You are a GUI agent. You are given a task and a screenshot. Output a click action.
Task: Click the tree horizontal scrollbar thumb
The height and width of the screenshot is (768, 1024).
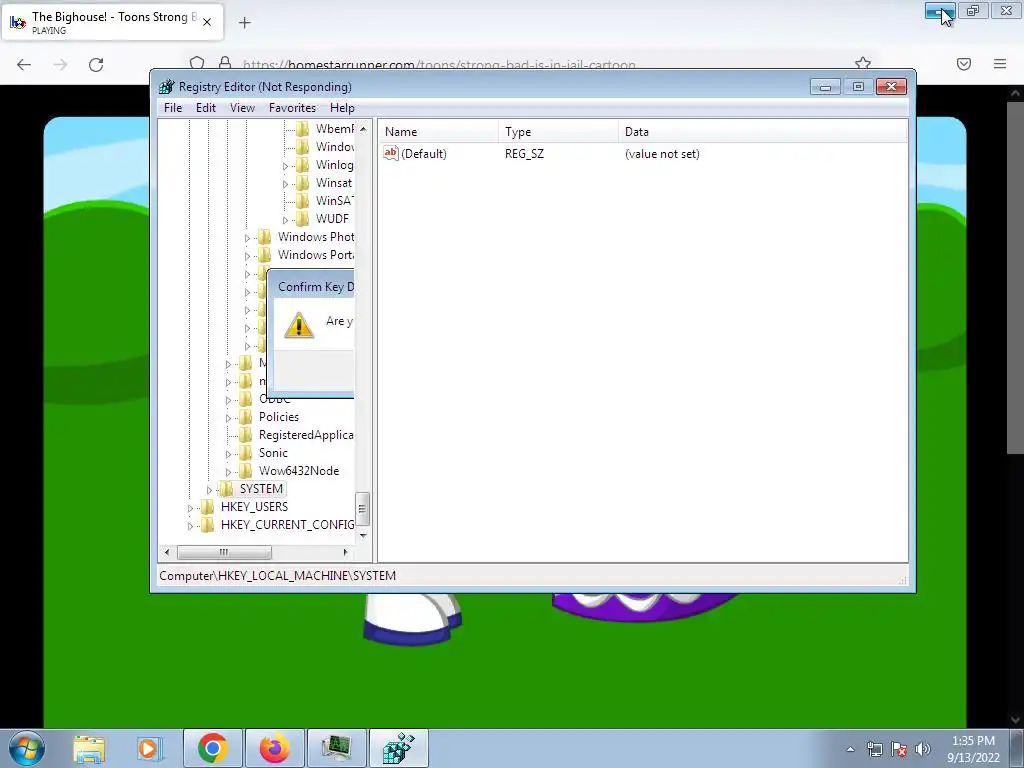pyautogui.click(x=224, y=552)
